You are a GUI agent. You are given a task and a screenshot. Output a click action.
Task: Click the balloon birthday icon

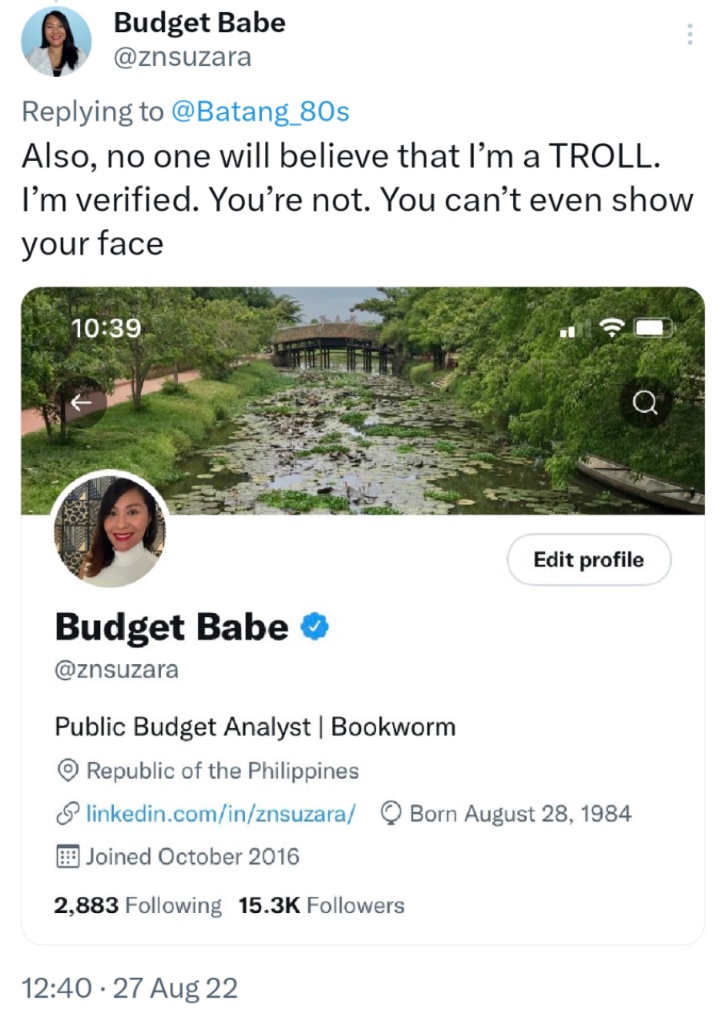click(391, 813)
